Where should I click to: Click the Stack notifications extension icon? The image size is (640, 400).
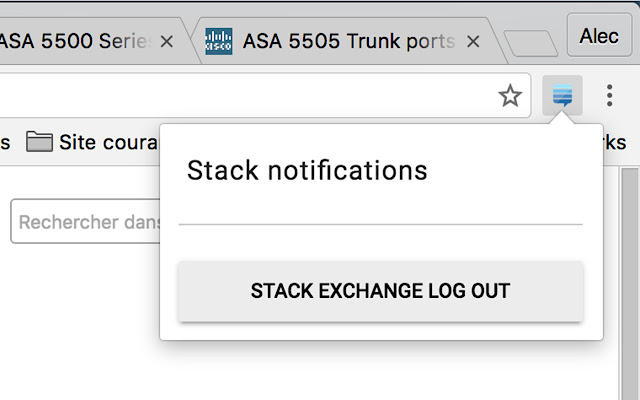(563, 96)
